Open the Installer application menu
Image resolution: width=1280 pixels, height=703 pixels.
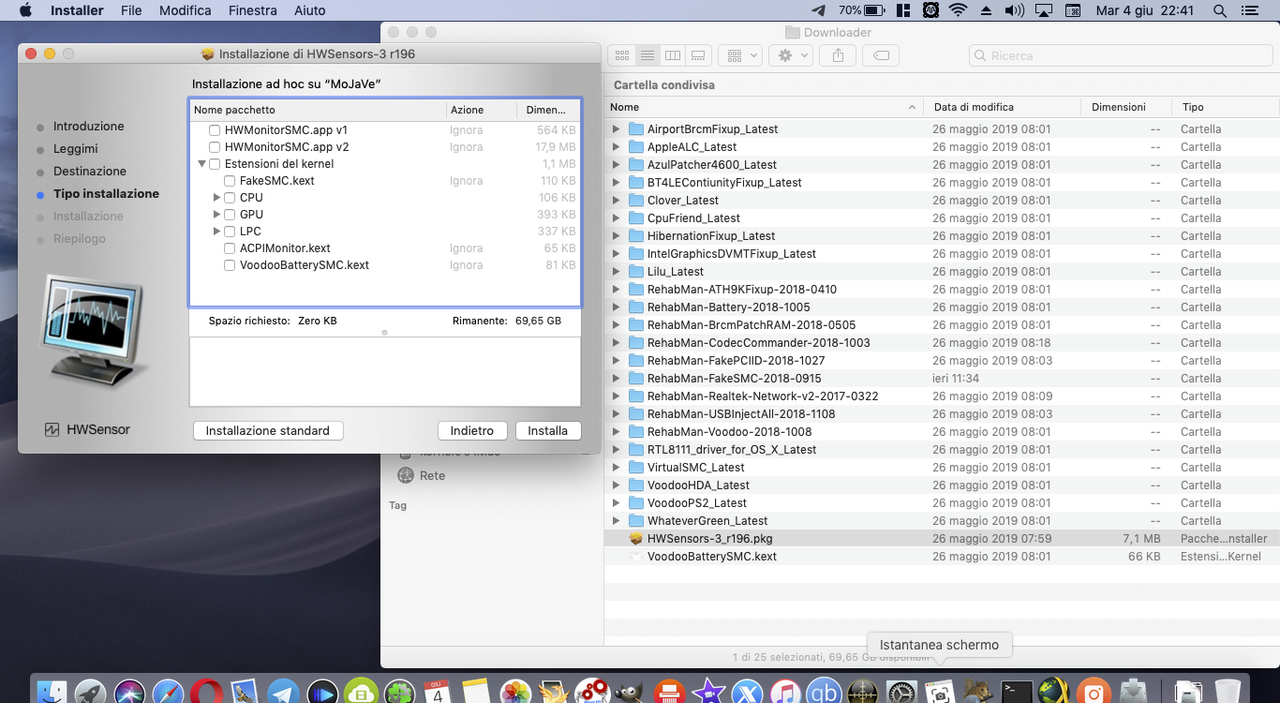pos(77,10)
